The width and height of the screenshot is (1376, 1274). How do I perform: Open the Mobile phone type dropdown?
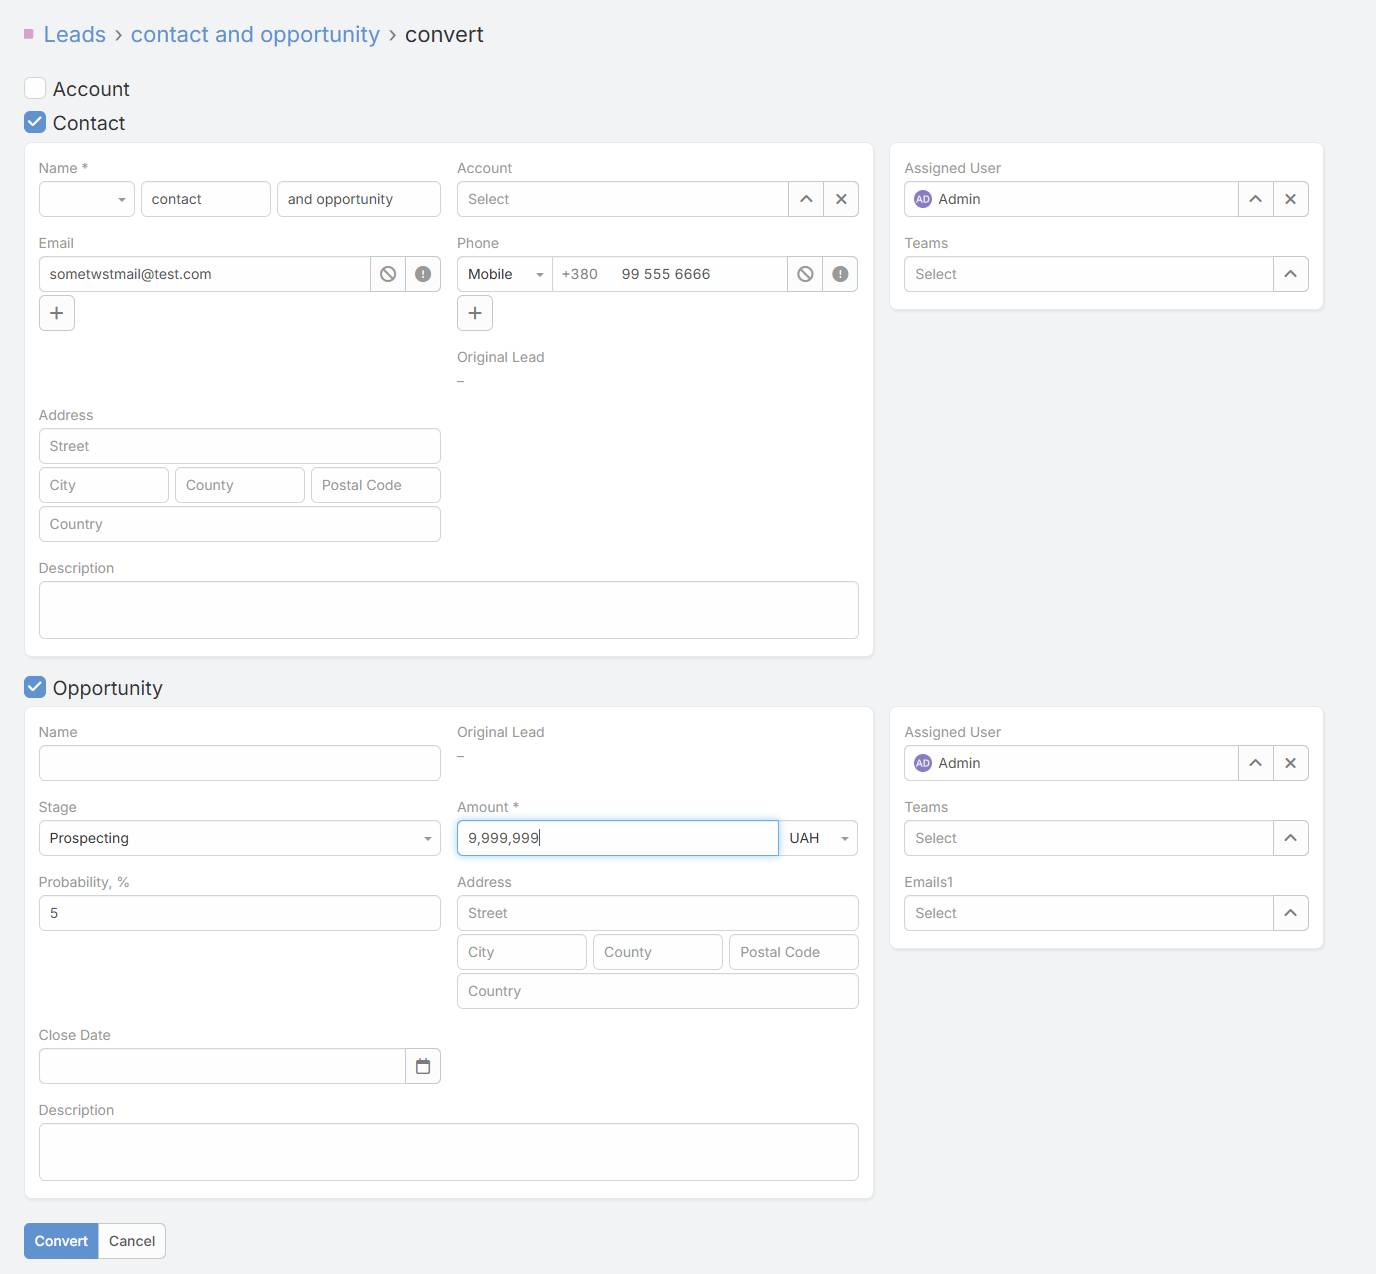point(504,274)
